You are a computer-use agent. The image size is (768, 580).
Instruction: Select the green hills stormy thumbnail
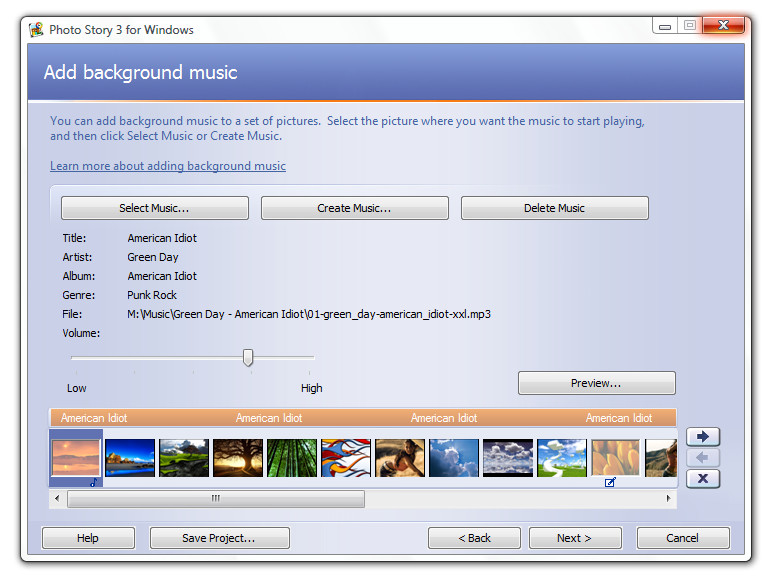pyautogui.click(x=184, y=458)
